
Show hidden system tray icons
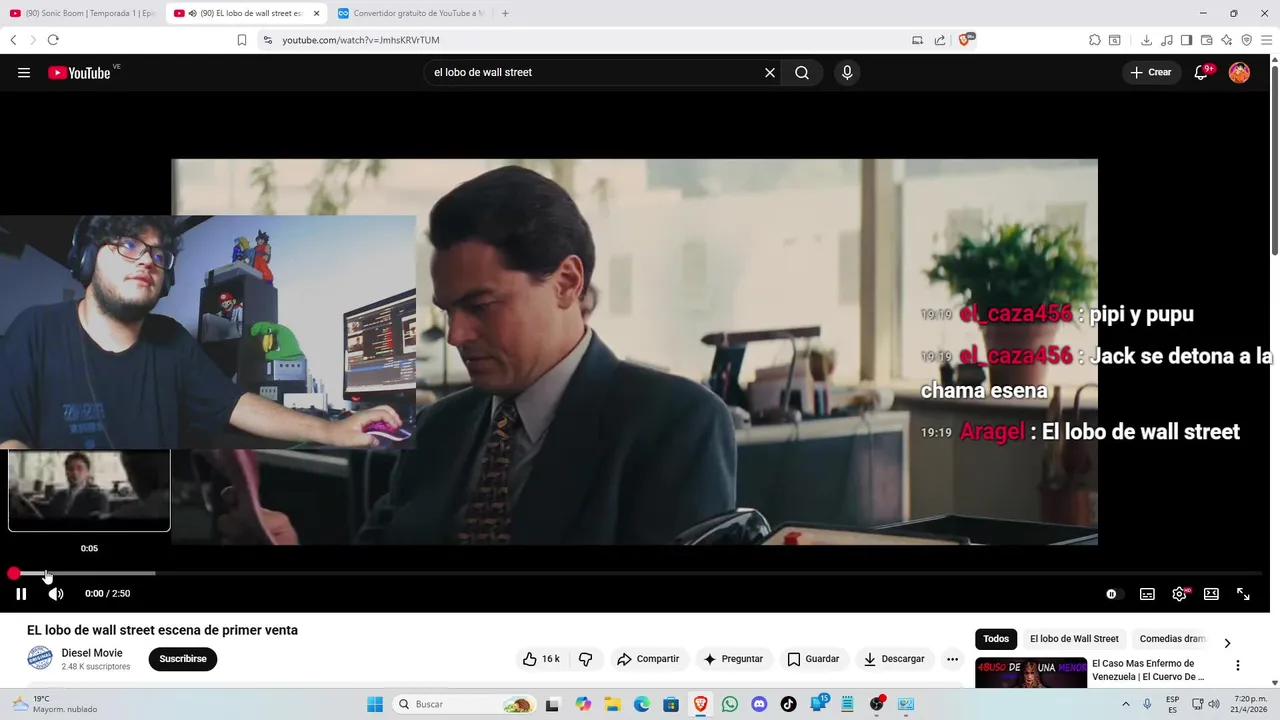point(1126,704)
